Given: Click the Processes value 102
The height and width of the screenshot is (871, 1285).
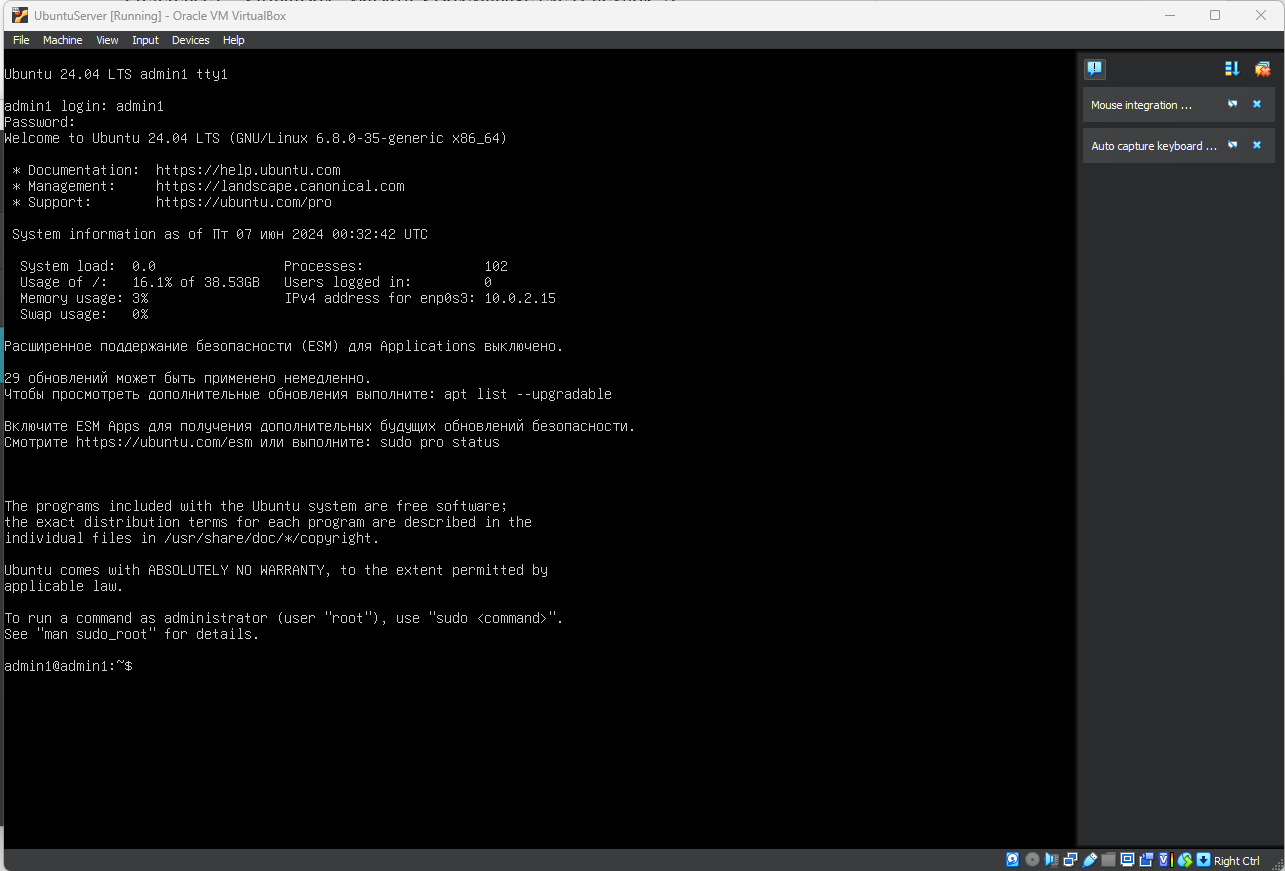Looking at the screenshot, I should 496,266.
